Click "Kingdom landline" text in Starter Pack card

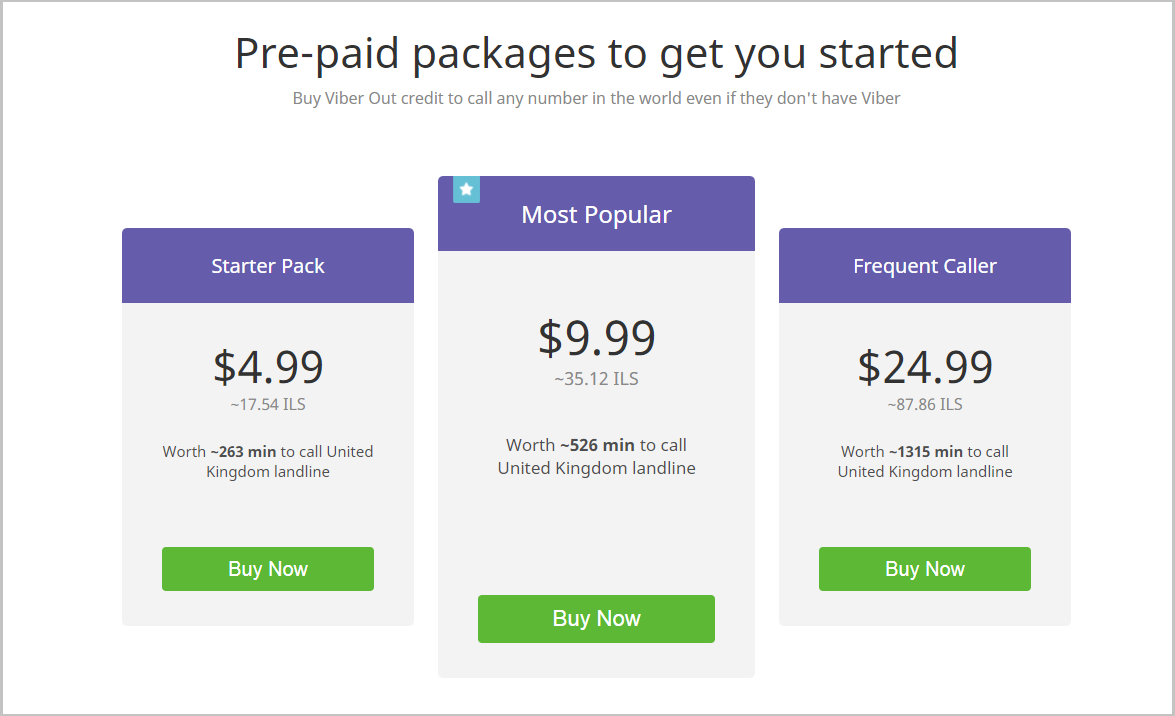pyautogui.click(x=268, y=472)
